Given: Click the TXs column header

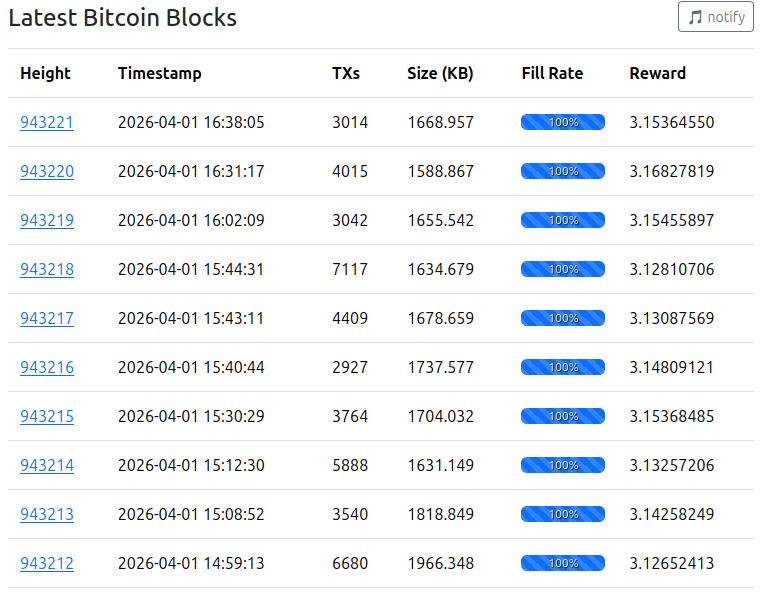Looking at the screenshot, I should pyautogui.click(x=346, y=73).
